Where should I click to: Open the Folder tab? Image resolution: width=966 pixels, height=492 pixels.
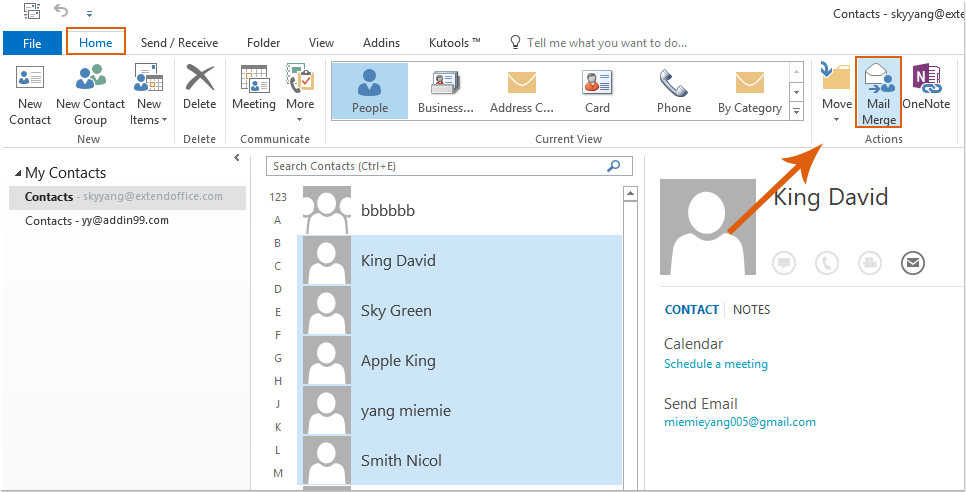tap(264, 42)
